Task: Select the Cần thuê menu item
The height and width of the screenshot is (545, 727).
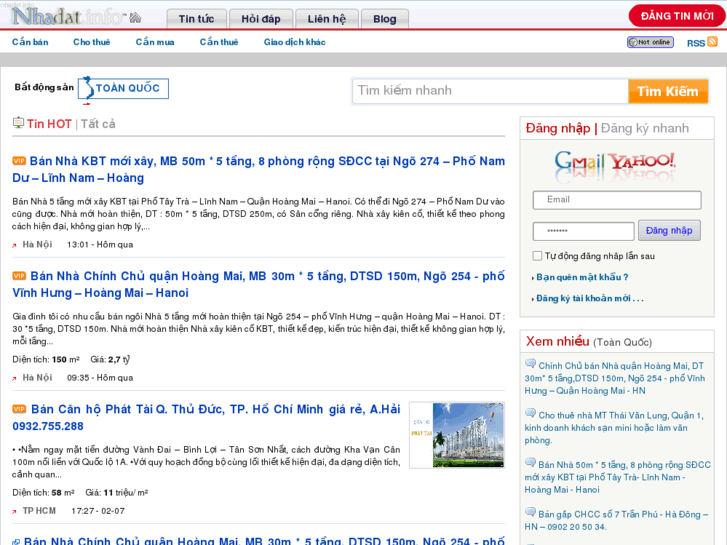Action: (219, 42)
